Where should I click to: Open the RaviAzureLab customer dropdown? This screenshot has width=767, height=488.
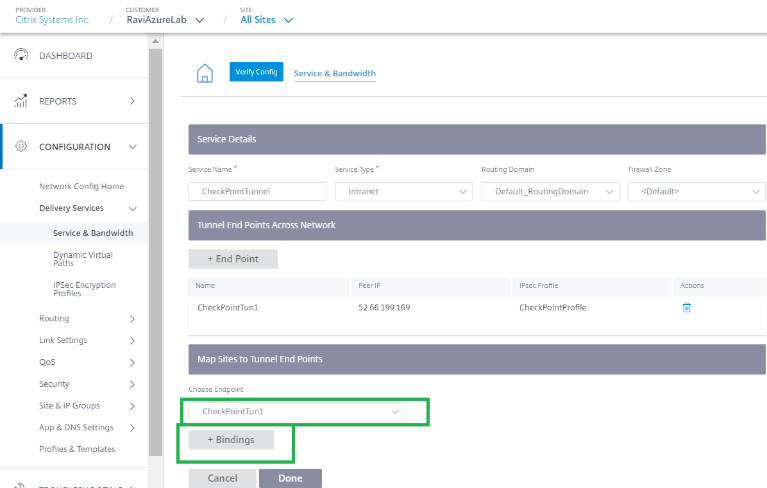[x=165, y=20]
